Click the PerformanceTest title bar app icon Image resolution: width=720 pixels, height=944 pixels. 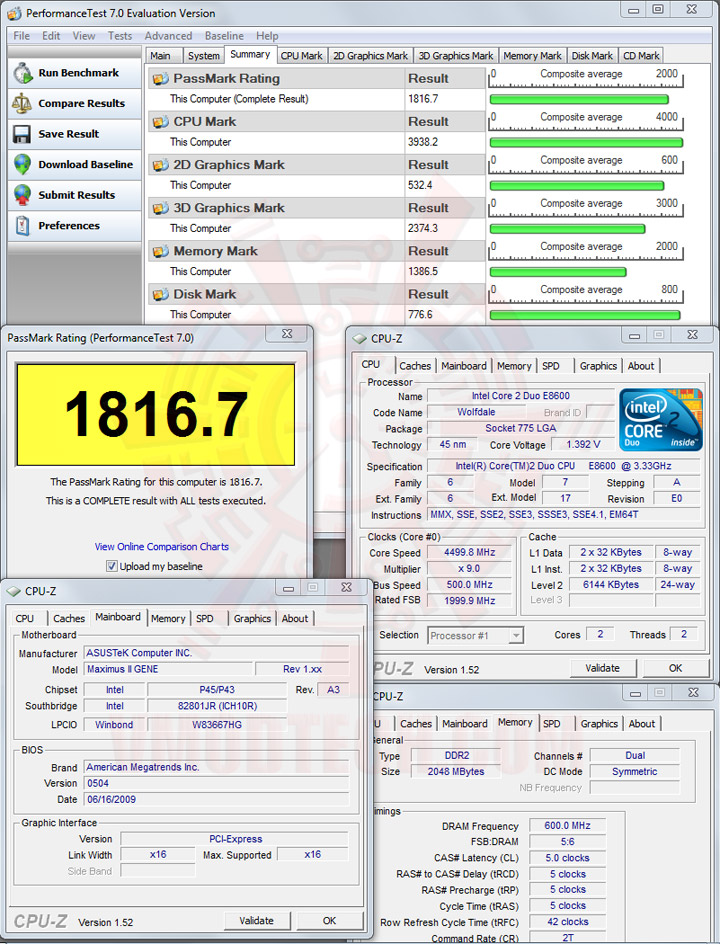pyautogui.click(x=14, y=13)
